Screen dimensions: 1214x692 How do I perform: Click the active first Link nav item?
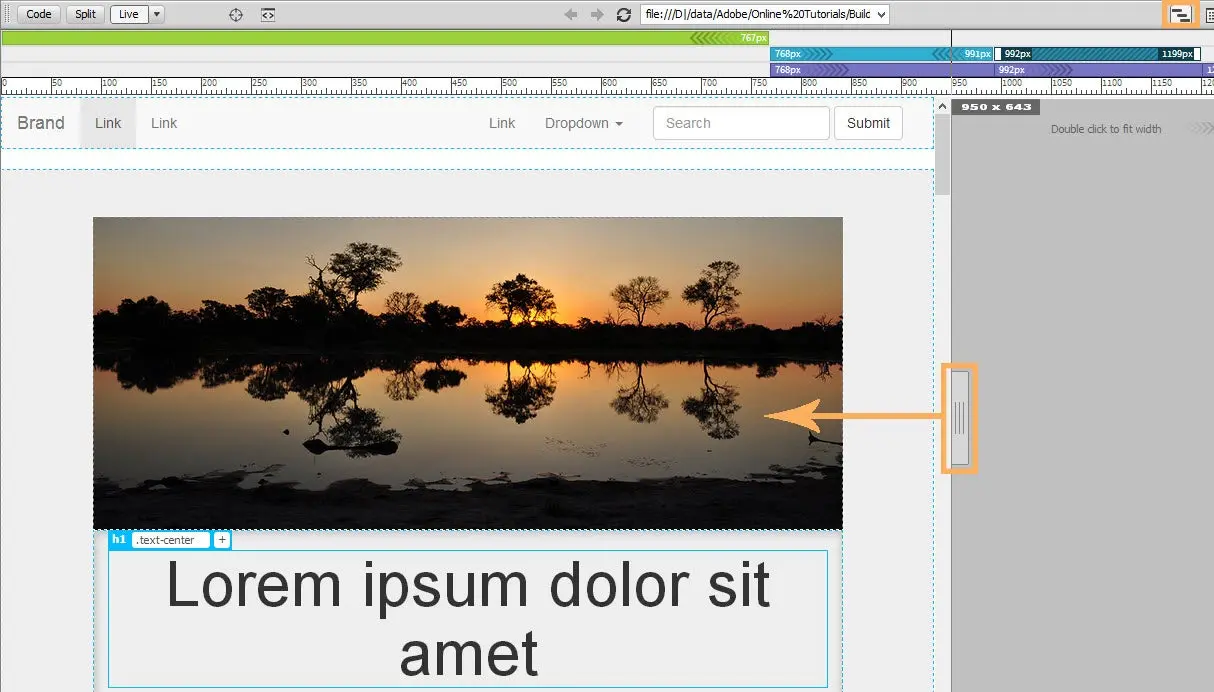tap(108, 123)
